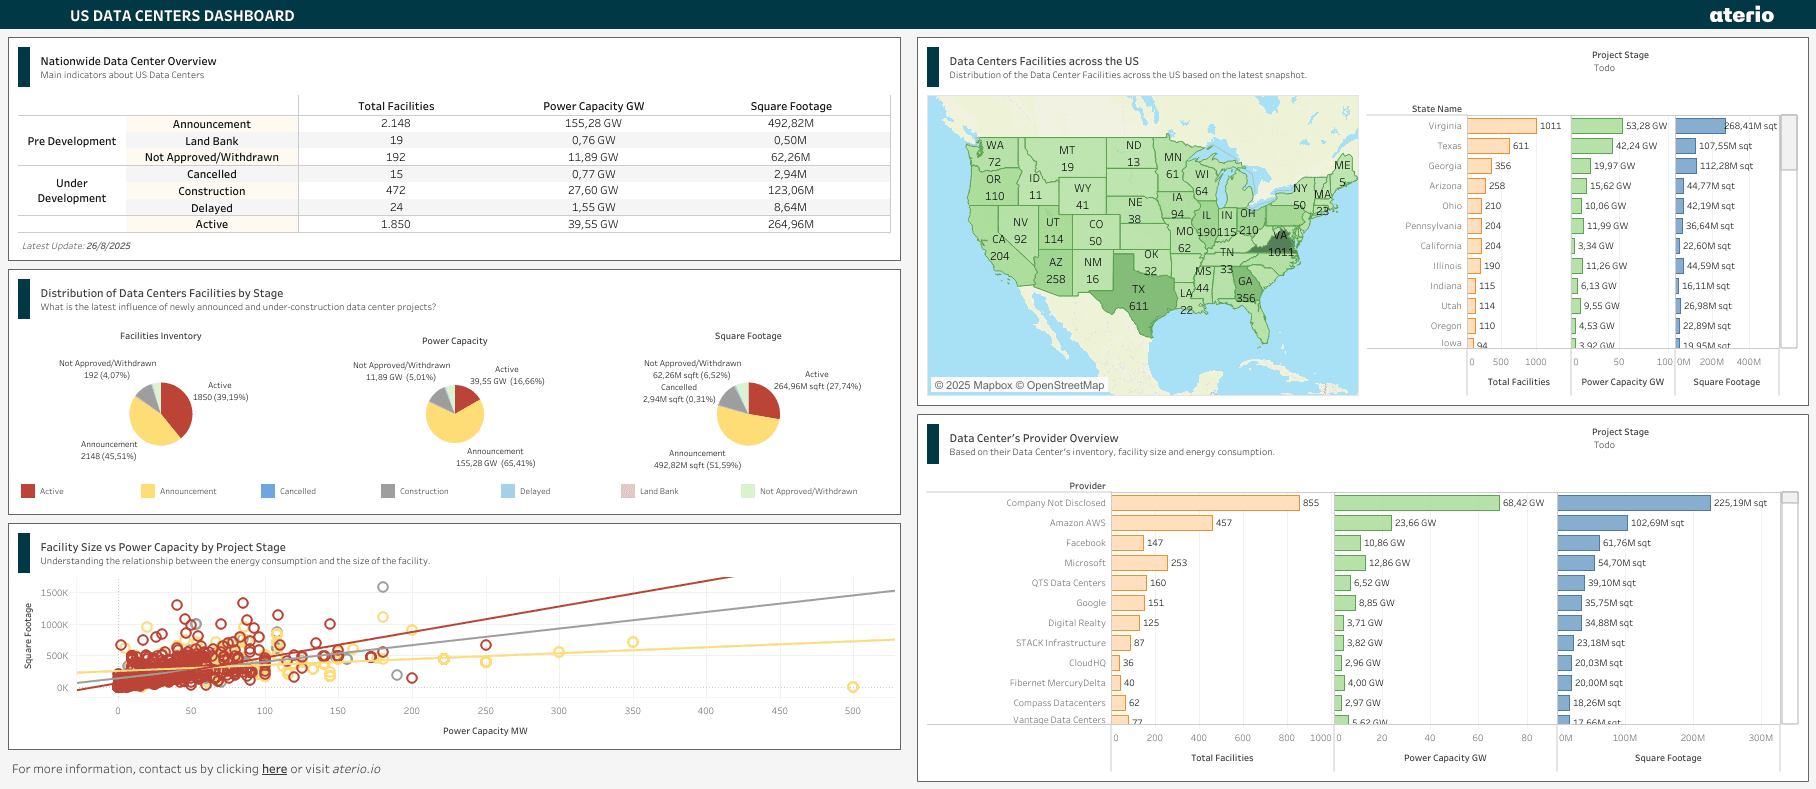Select Washington (WA 72) on the map
1816x789 pixels.
[995, 153]
